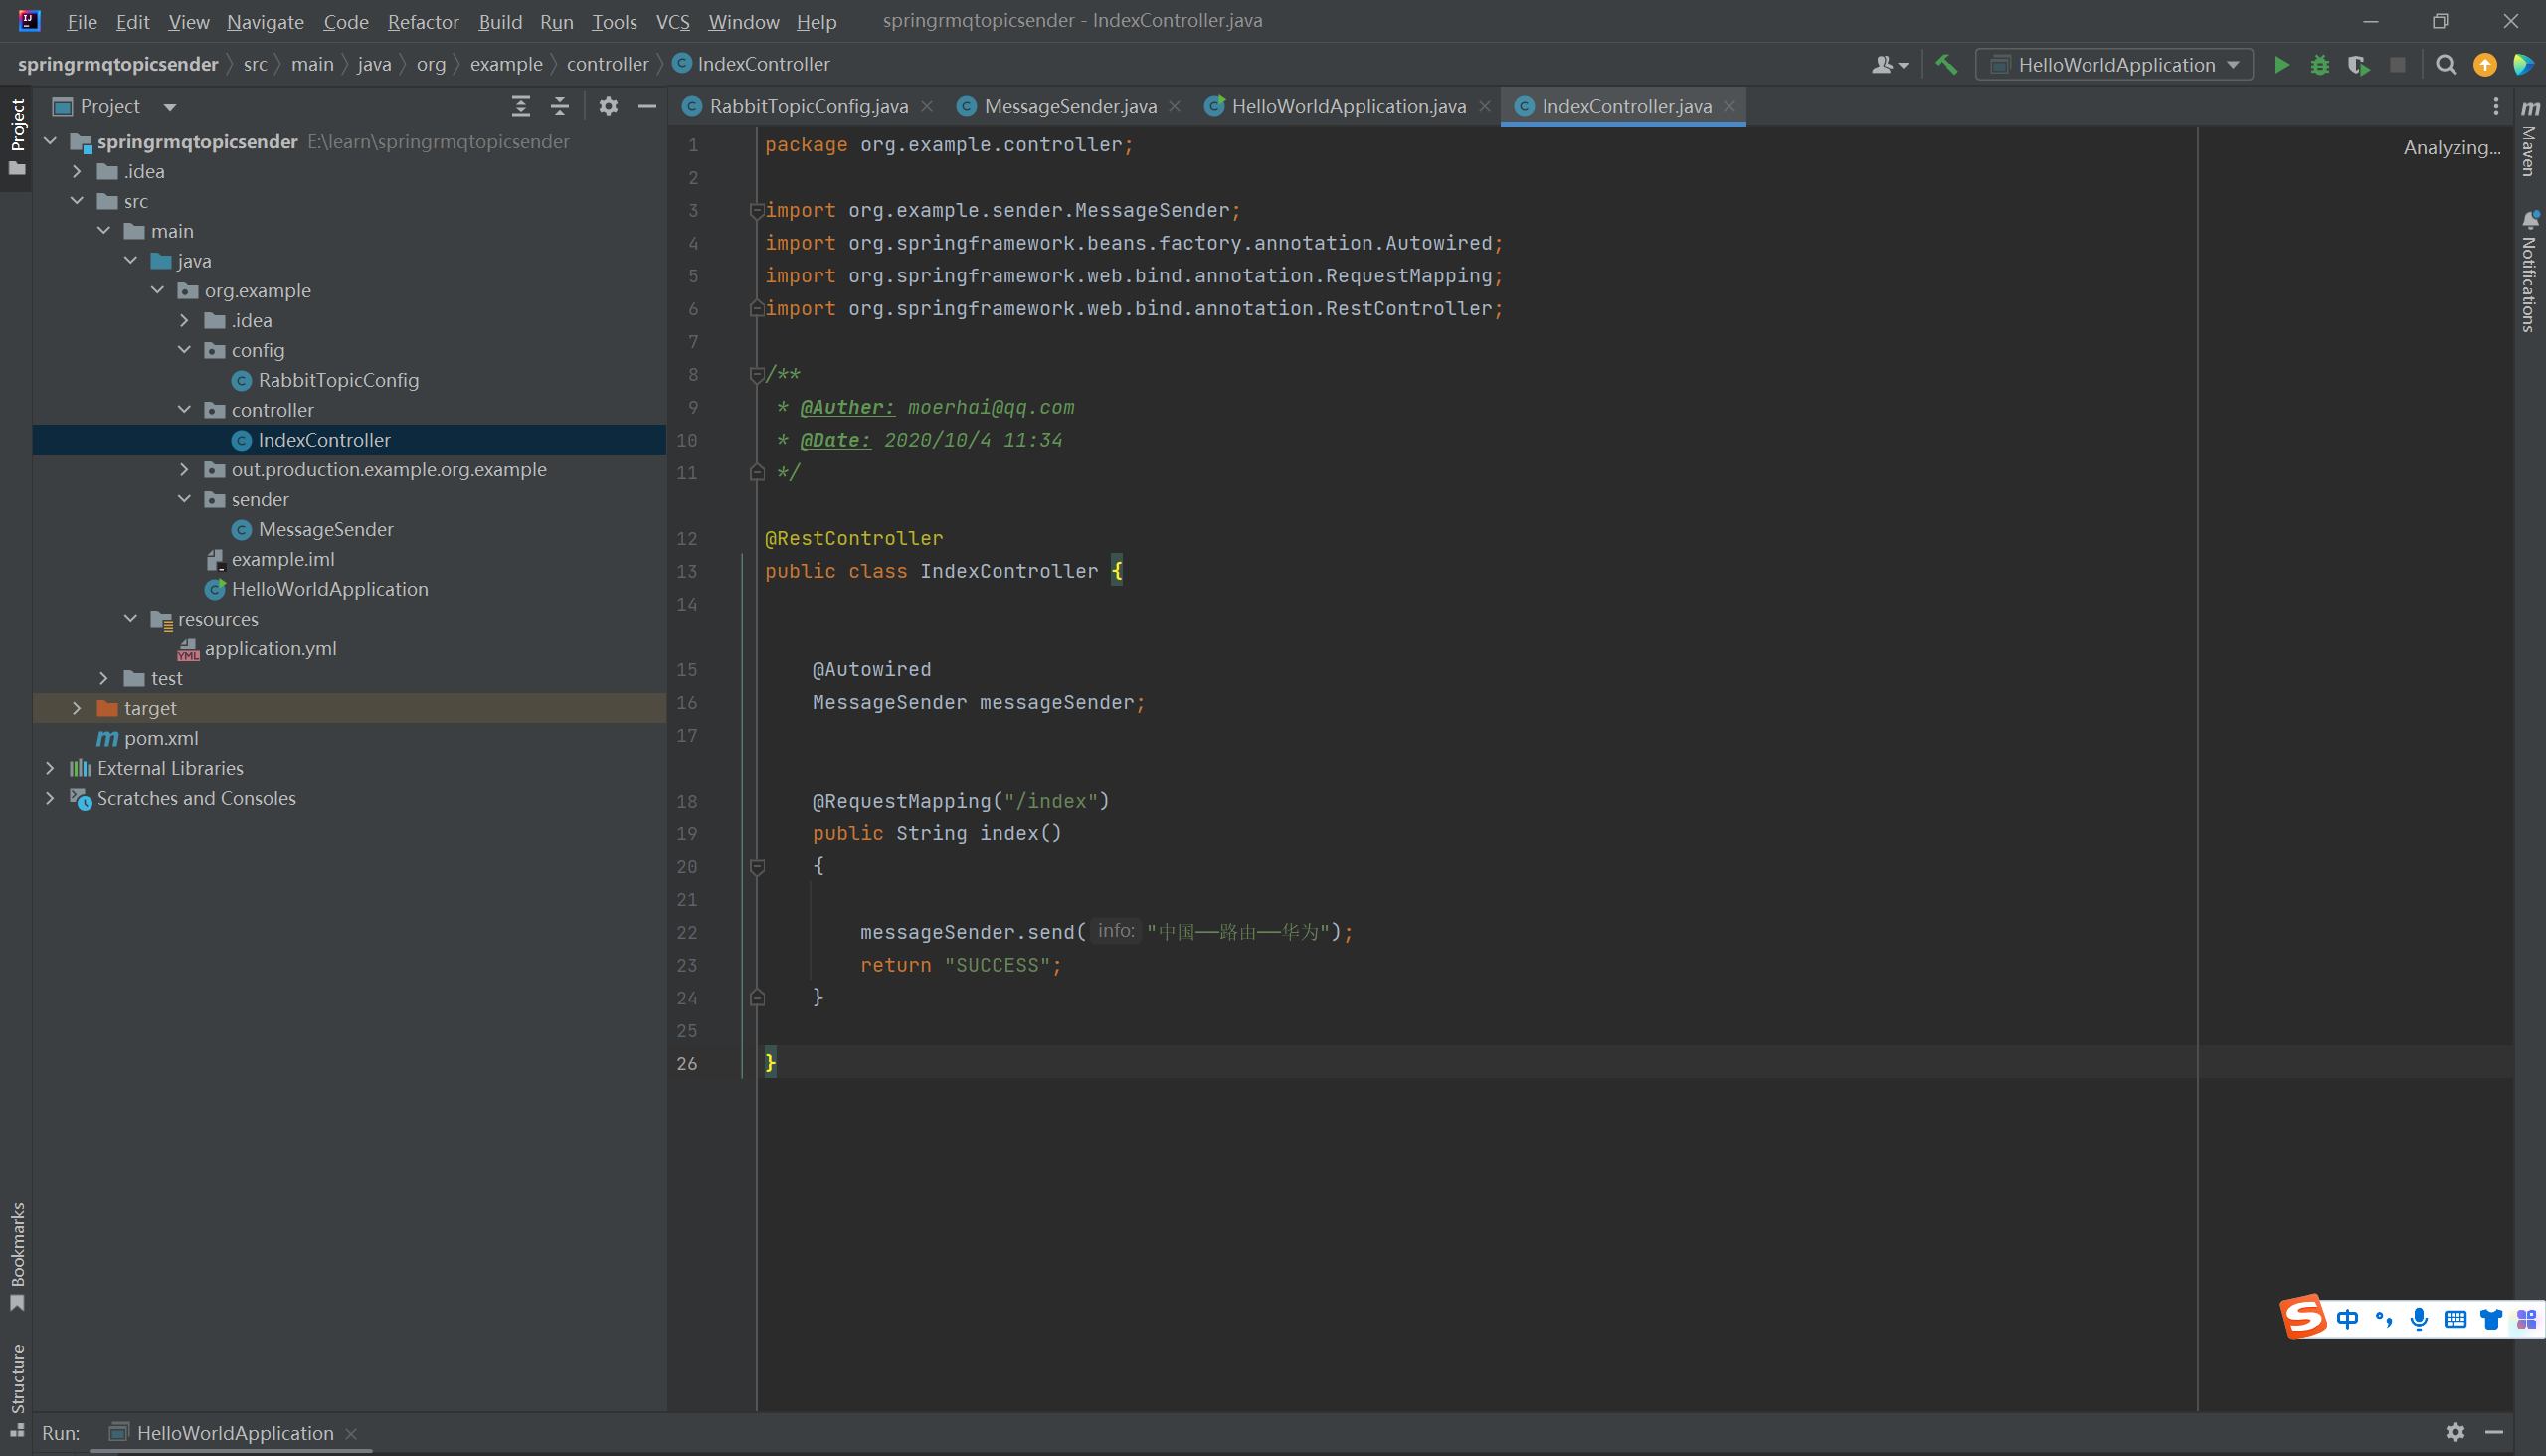Expand the target folder
This screenshot has width=2546, height=1456.
pos(77,708)
